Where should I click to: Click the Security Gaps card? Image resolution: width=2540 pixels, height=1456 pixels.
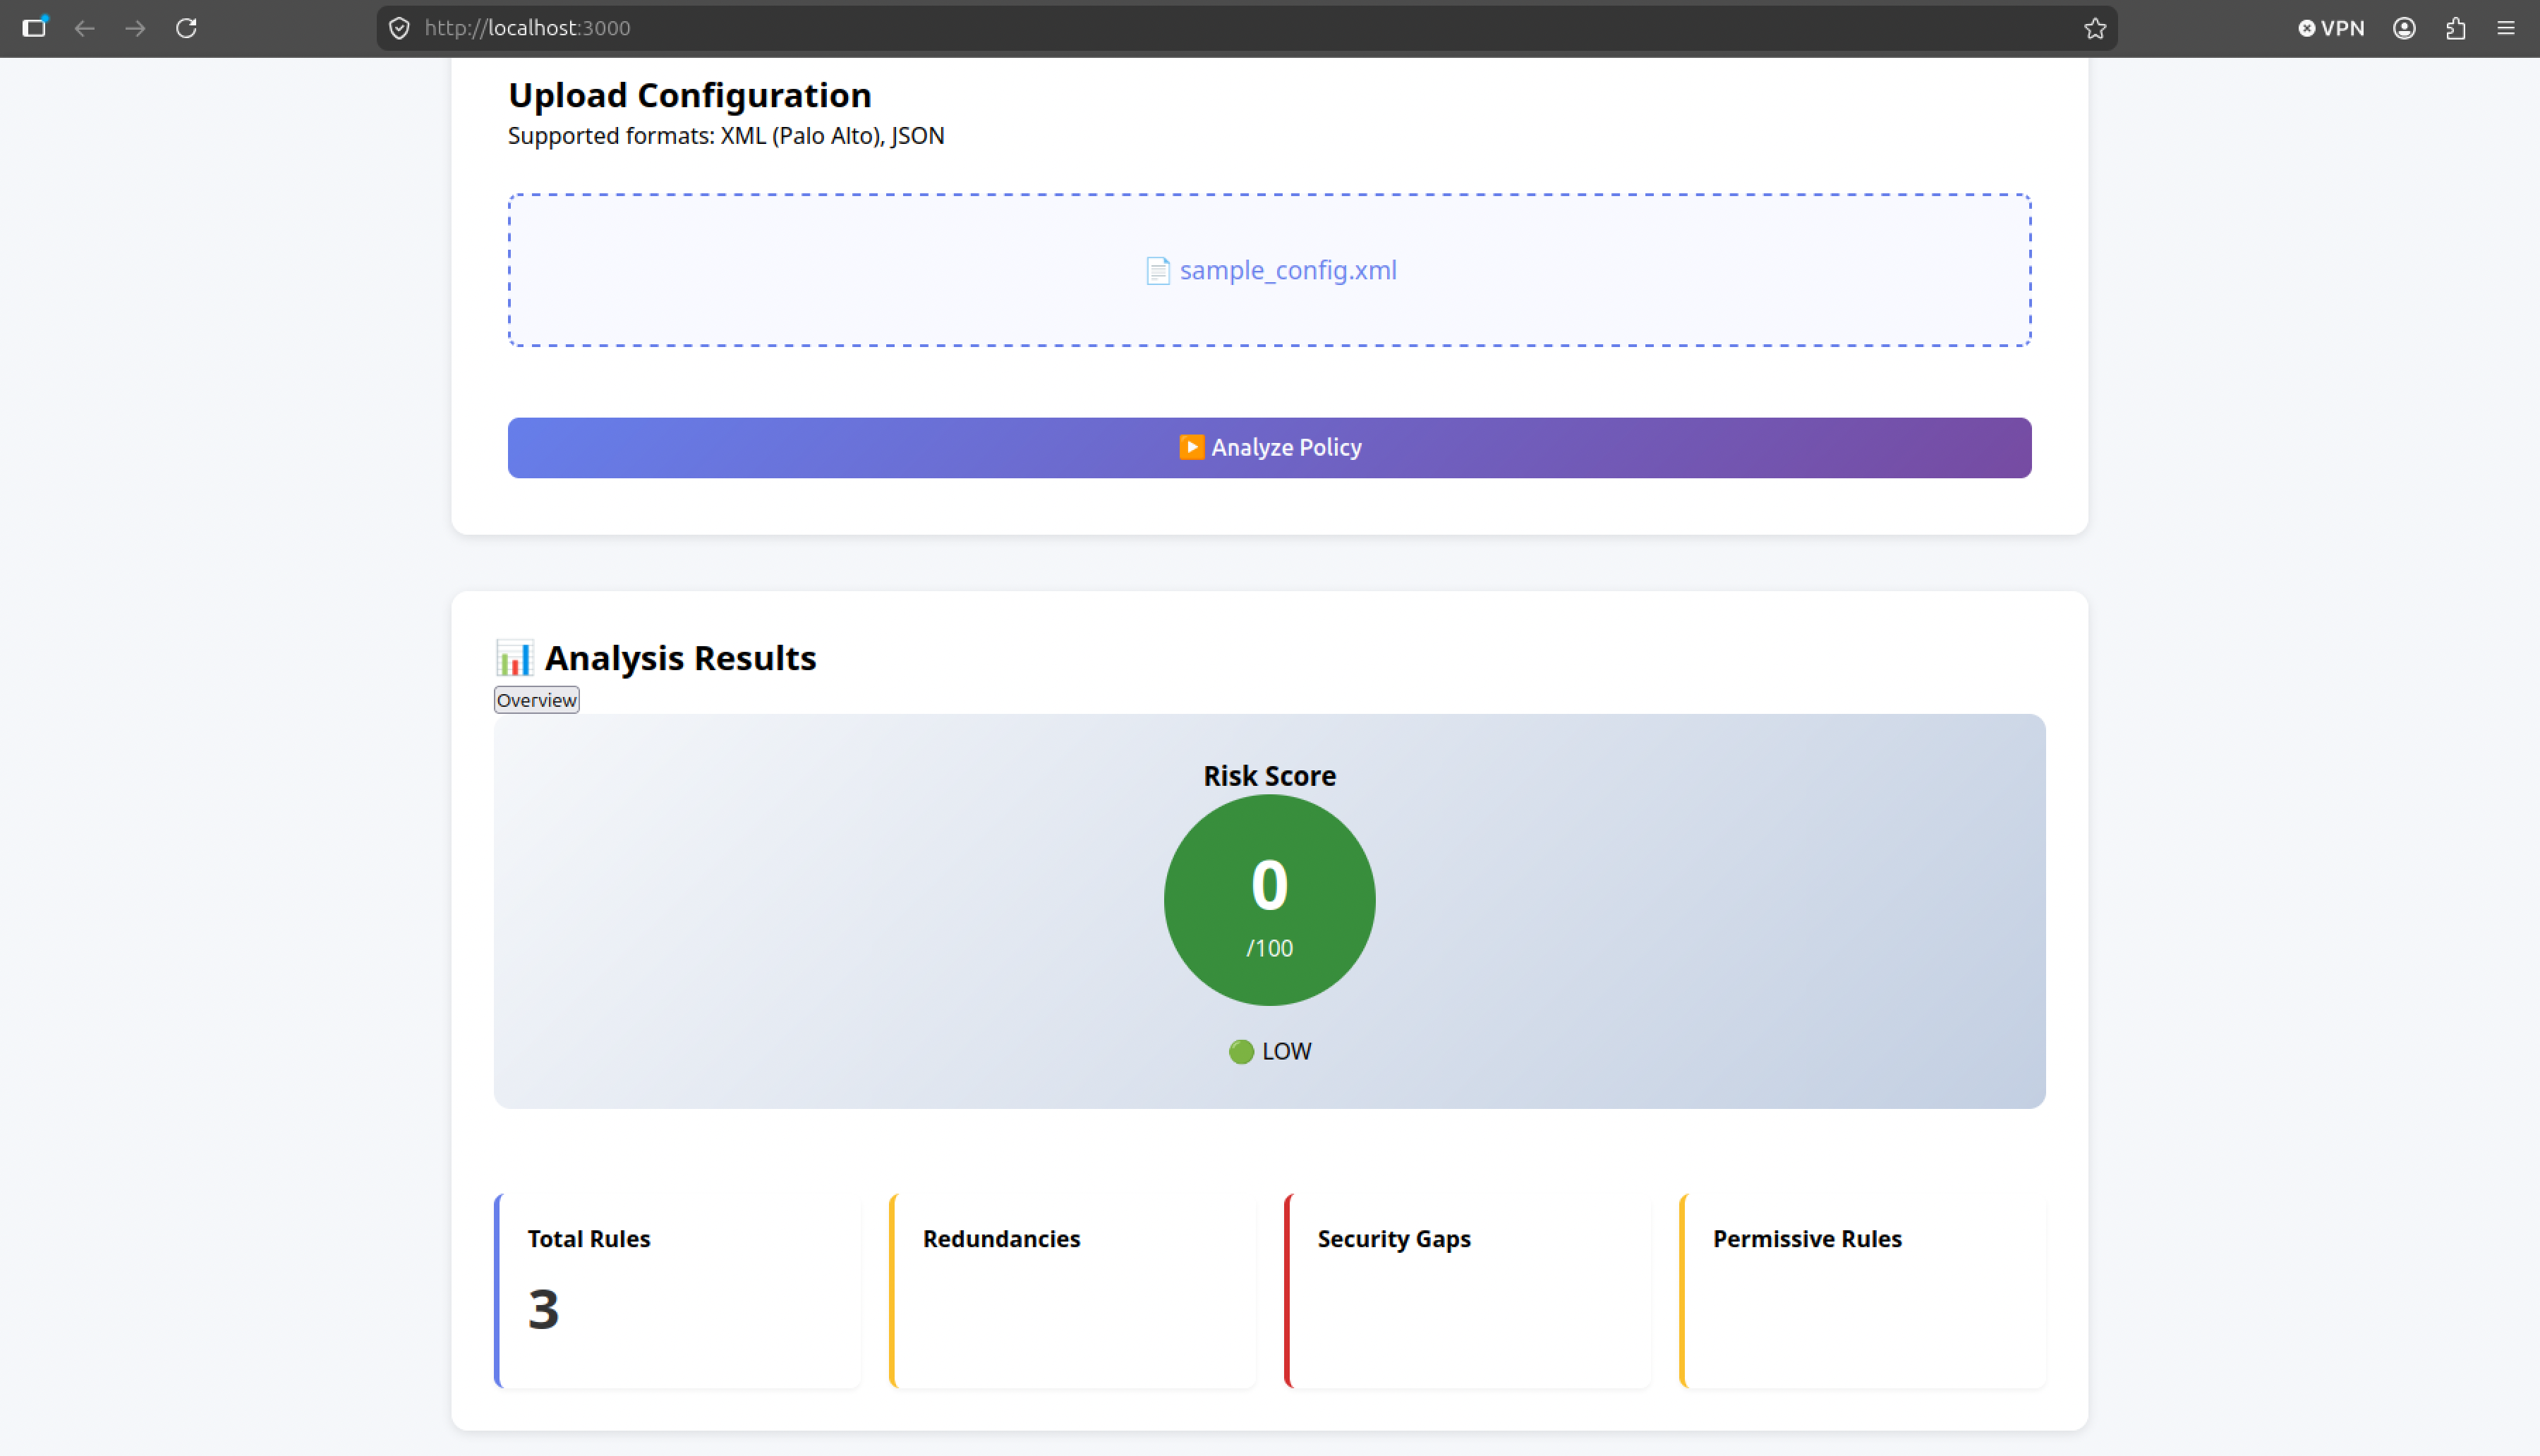(x=1467, y=1290)
